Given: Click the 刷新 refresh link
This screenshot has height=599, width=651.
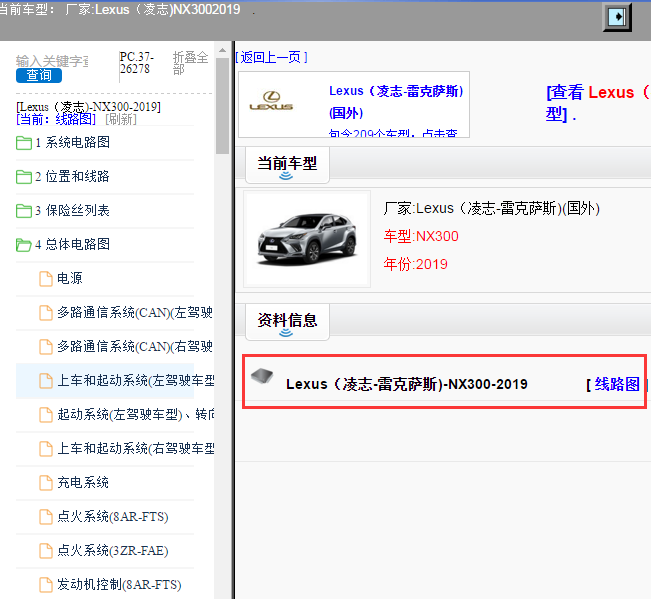Looking at the screenshot, I should [x=121, y=120].
